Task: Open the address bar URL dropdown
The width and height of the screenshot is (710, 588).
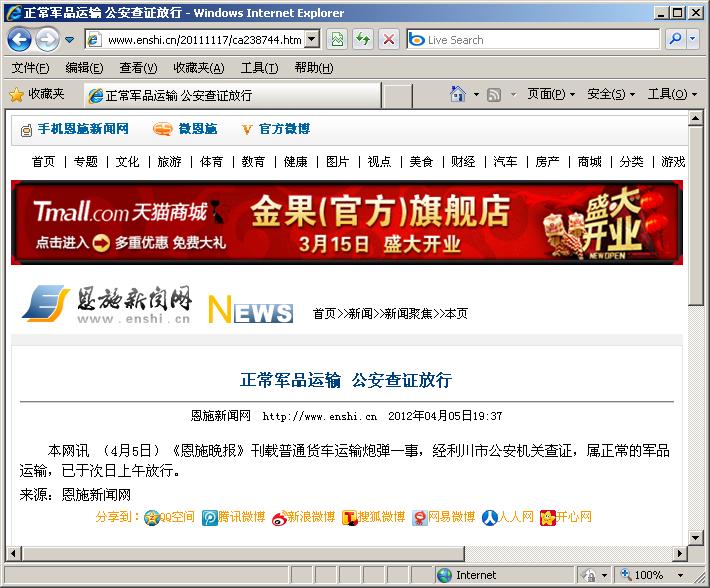Action: 312,40
